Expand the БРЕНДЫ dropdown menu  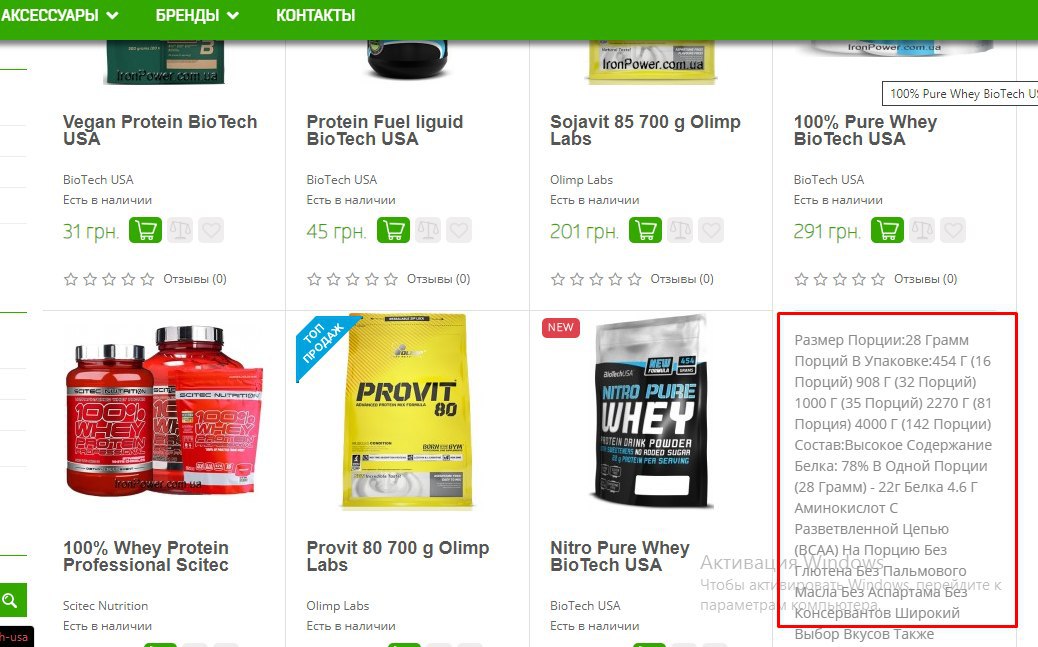pos(197,15)
